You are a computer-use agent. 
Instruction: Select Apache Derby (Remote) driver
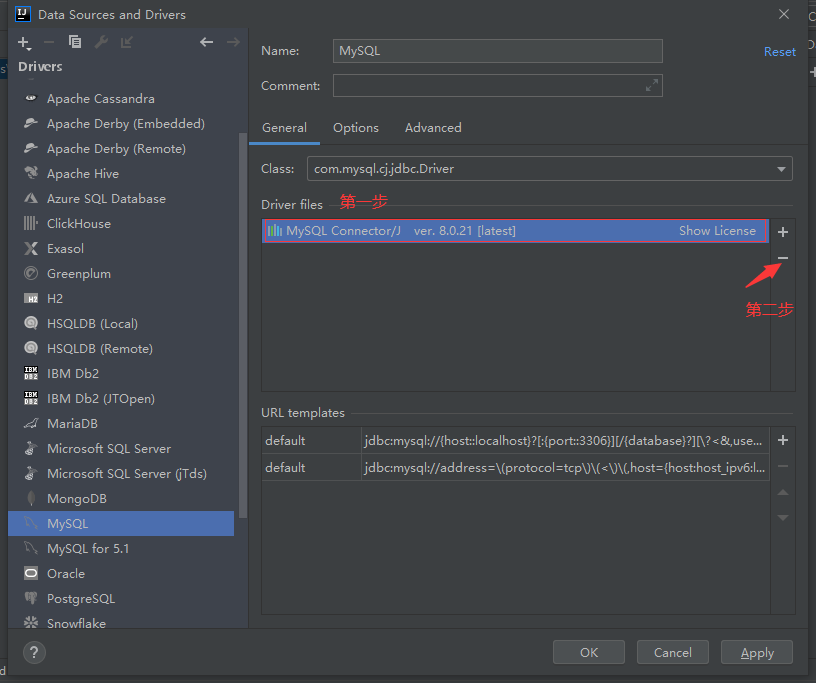121,148
